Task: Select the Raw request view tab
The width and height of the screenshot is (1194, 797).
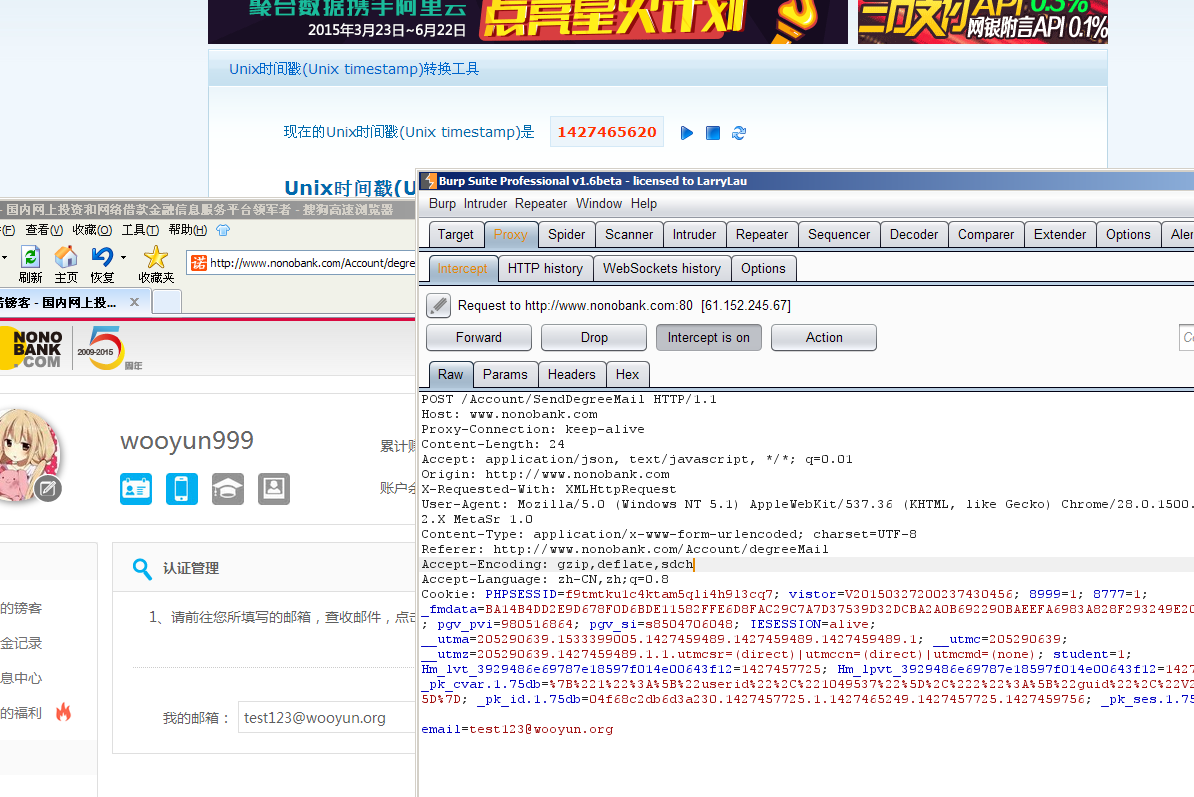Action: 450,375
